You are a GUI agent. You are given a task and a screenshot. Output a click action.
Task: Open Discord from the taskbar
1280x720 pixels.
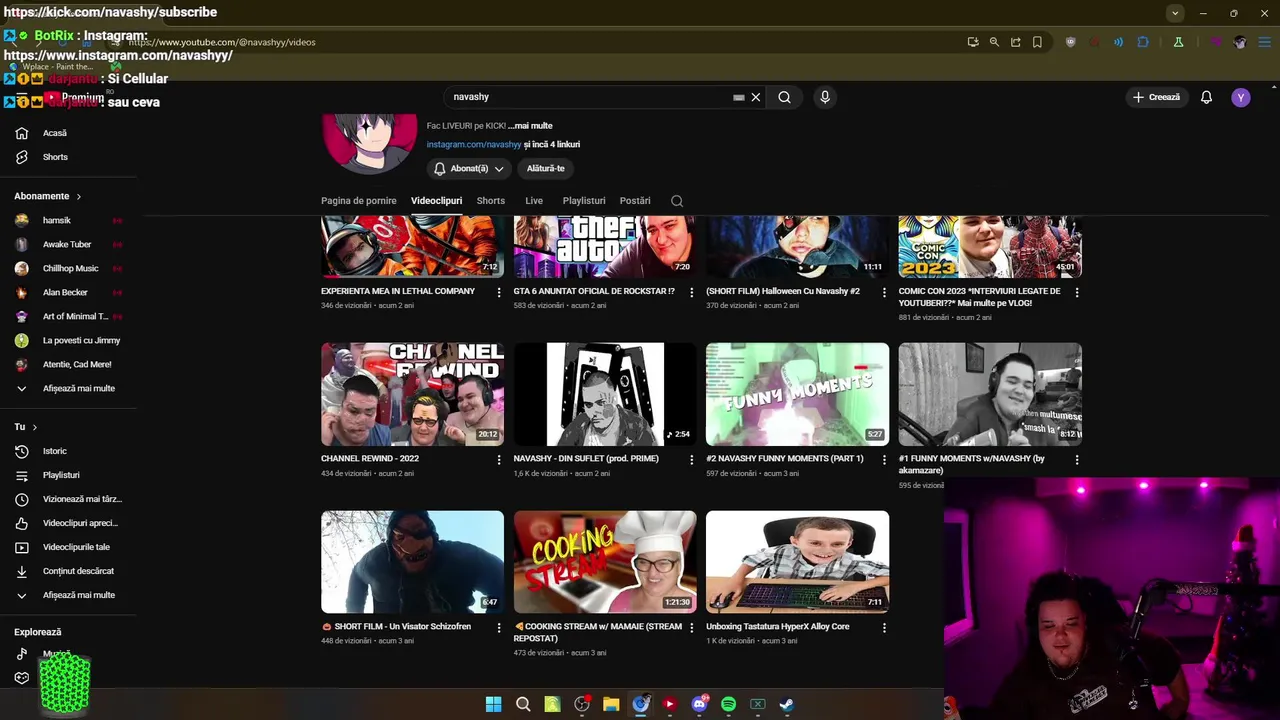(699, 704)
